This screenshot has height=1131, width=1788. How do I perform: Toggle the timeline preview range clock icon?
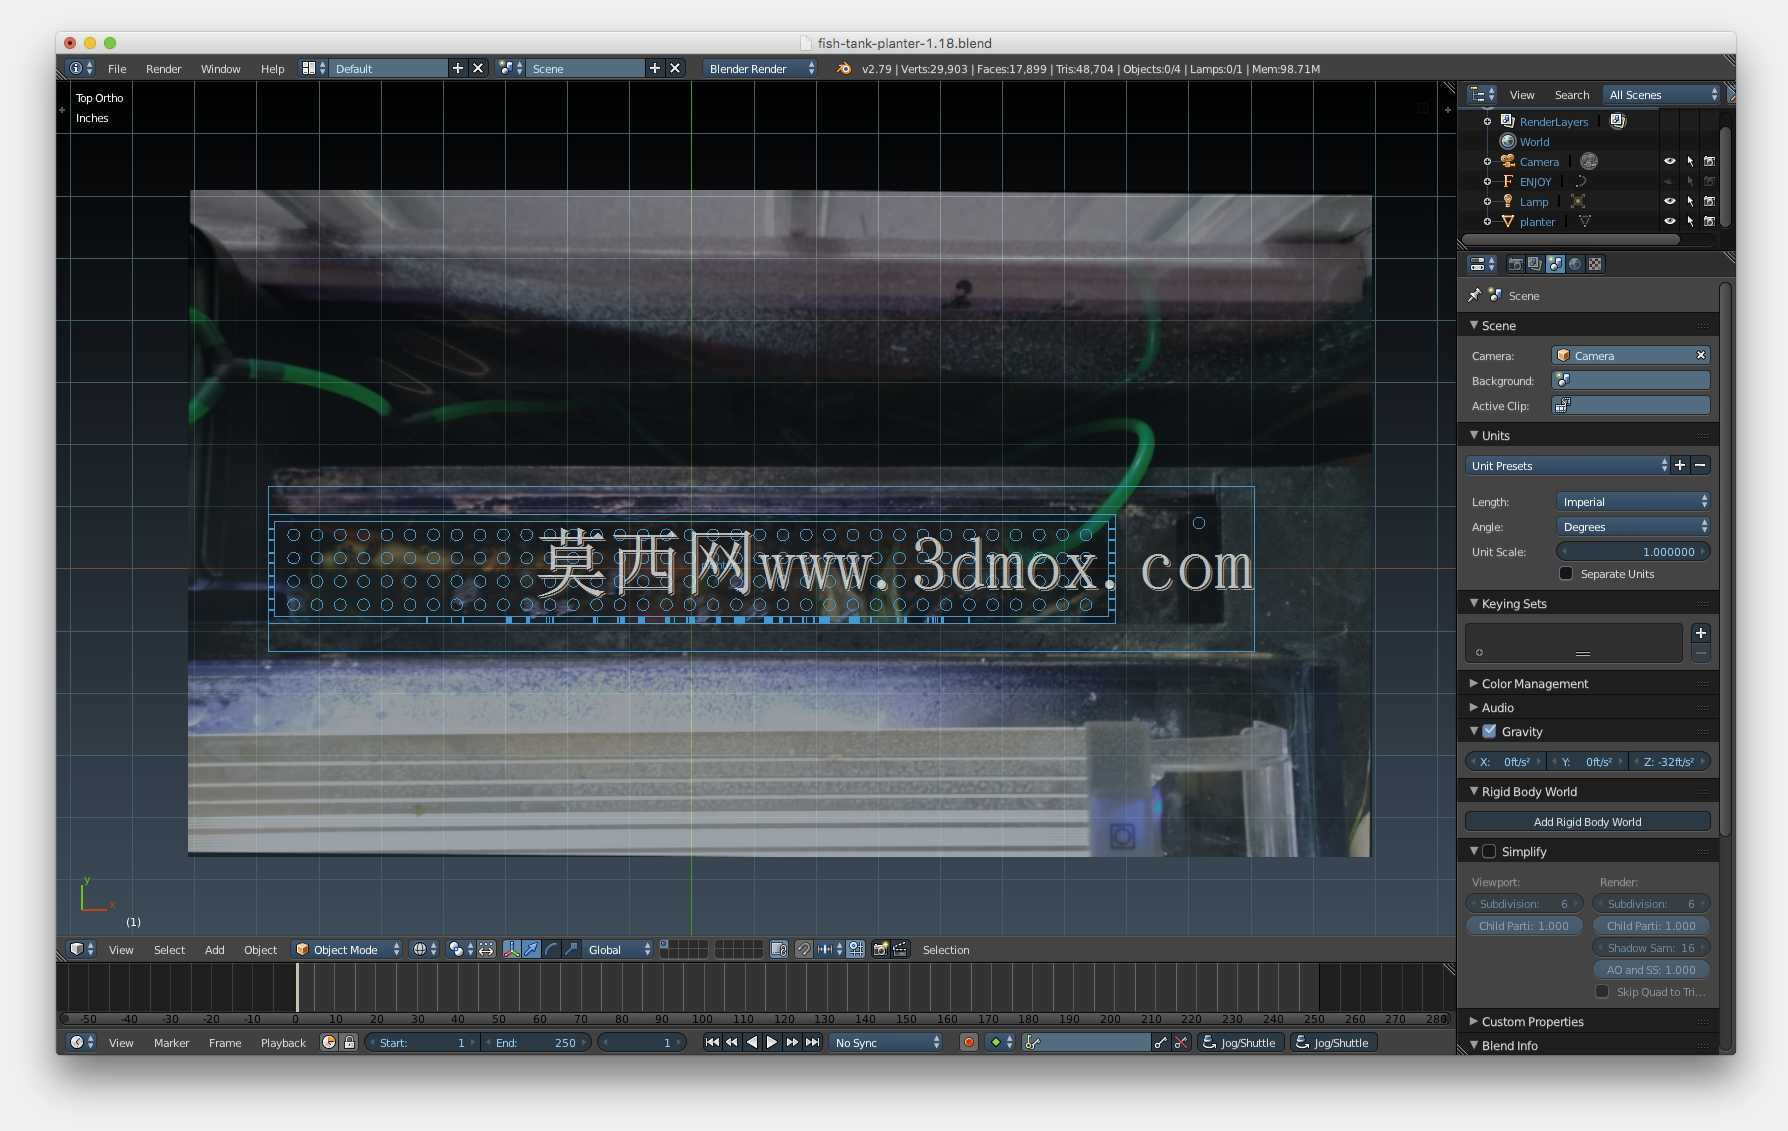(329, 1042)
